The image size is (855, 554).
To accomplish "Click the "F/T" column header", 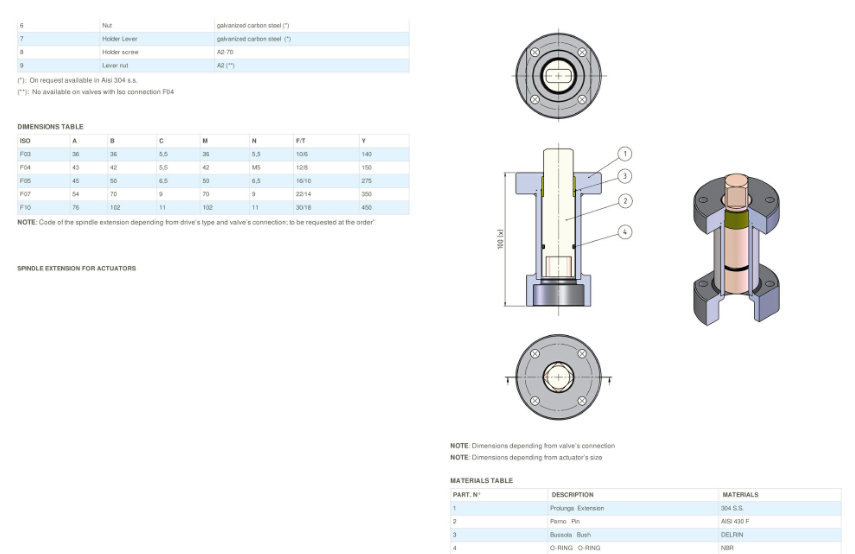I will coord(301,141).
